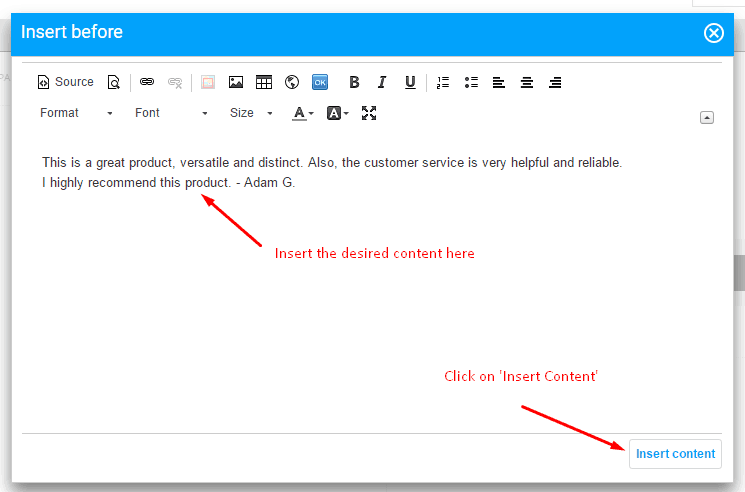
Task: Toggle underline formatting
Action: (410, 82)
